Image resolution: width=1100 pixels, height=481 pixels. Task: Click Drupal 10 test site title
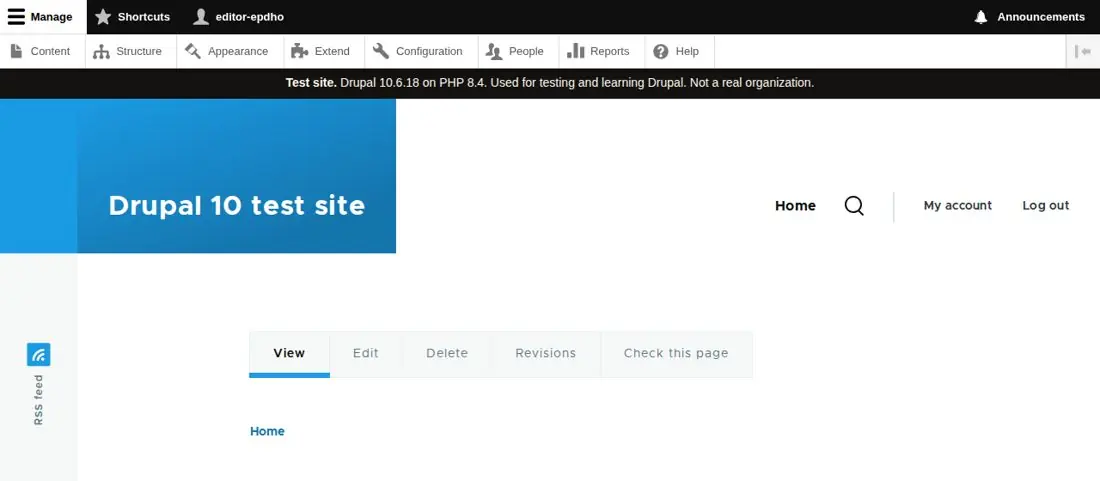coord(236,205)
